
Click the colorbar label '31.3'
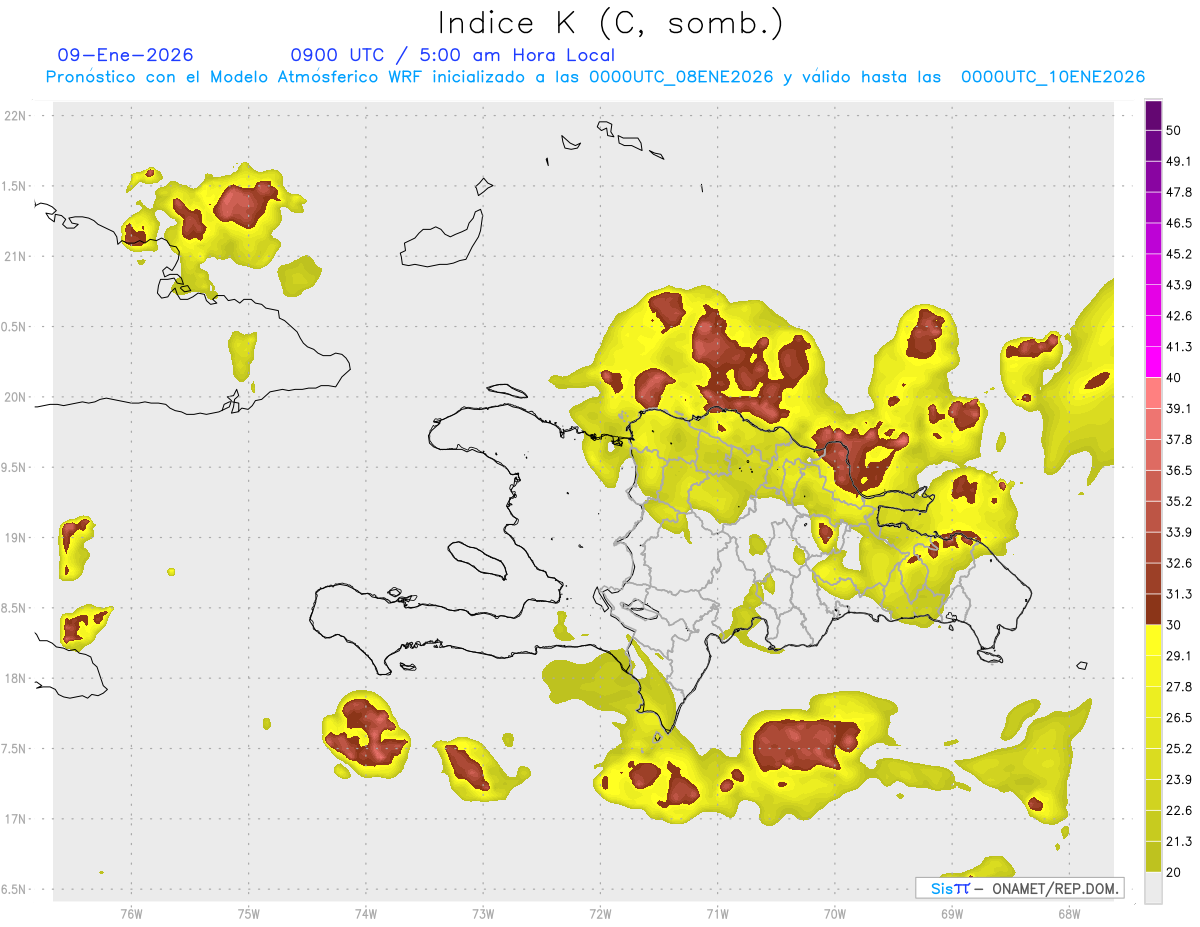pos(1179,594)
